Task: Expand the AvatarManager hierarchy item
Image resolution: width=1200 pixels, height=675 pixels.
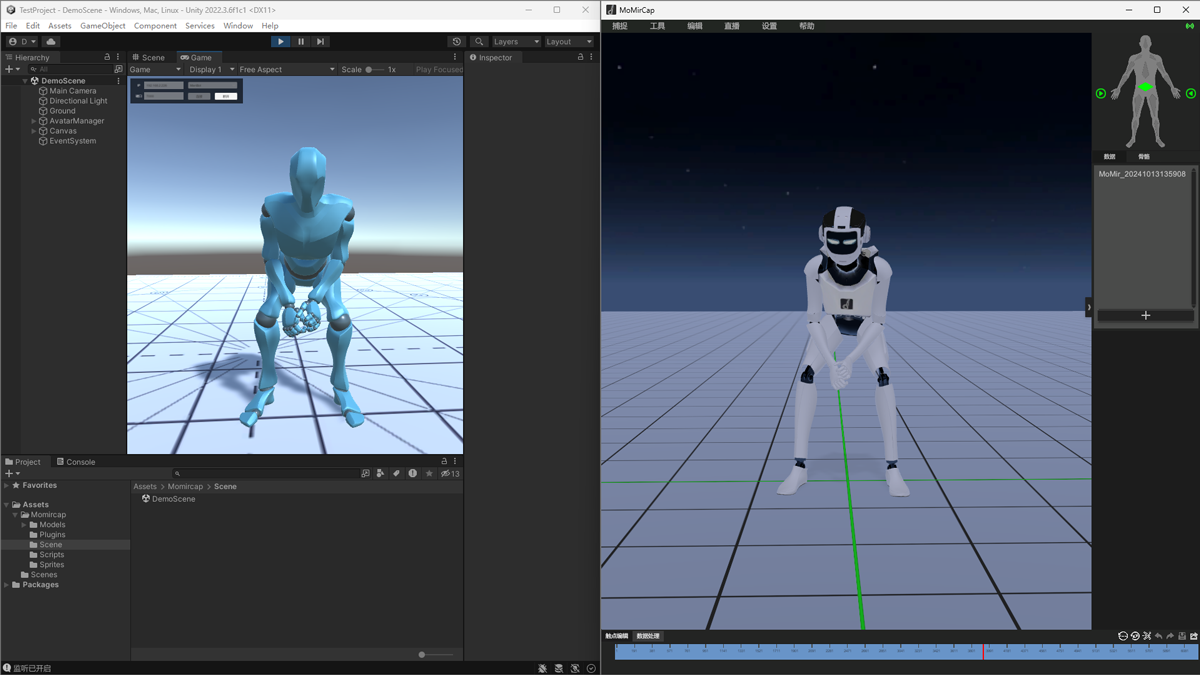Action: click(34, 121)
